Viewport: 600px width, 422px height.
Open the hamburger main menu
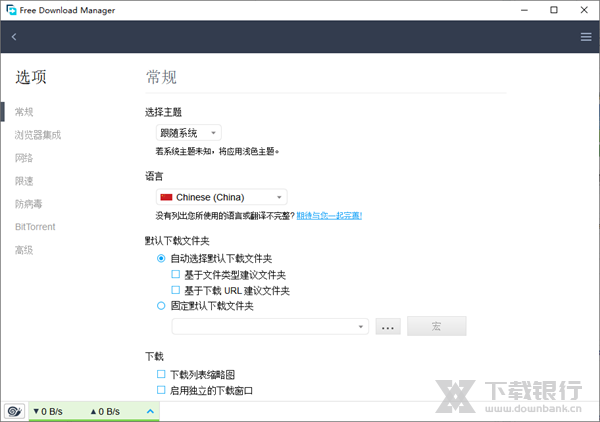tap(586, 37)
